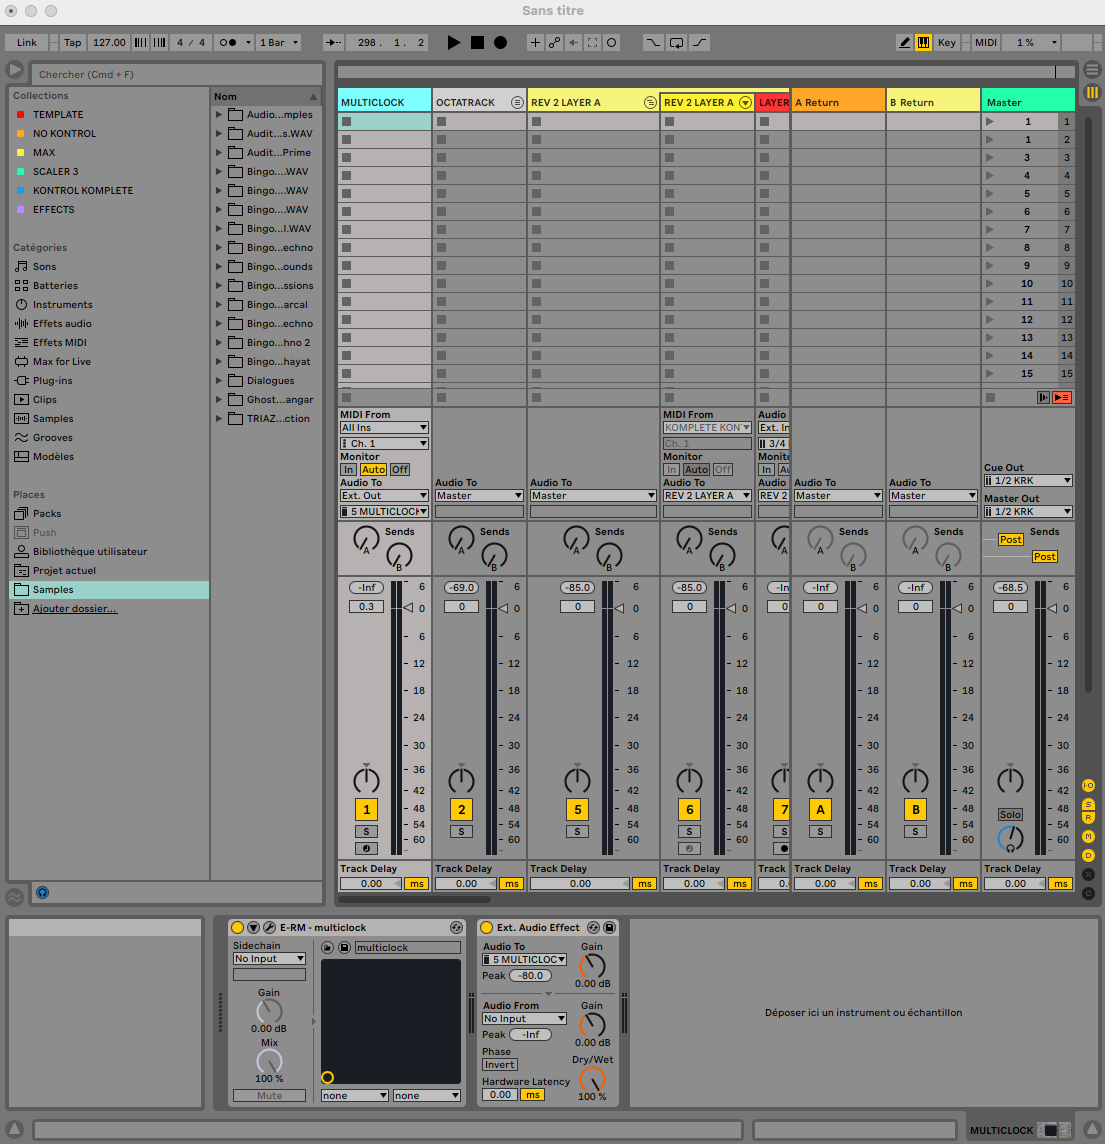Click the Dry/Wet knob
This screenshot has height=1144, width=1105.
(x=593, y=1079)
